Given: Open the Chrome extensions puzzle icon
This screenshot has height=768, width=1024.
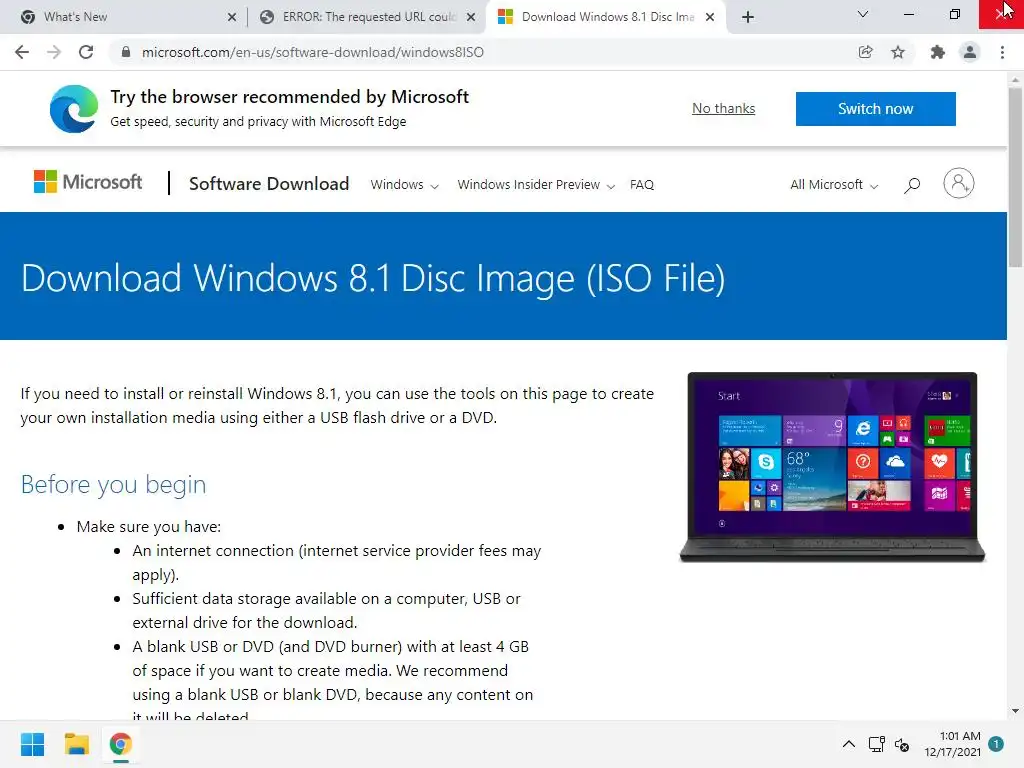Looking at the screenshot, I should tap(938, 52).
